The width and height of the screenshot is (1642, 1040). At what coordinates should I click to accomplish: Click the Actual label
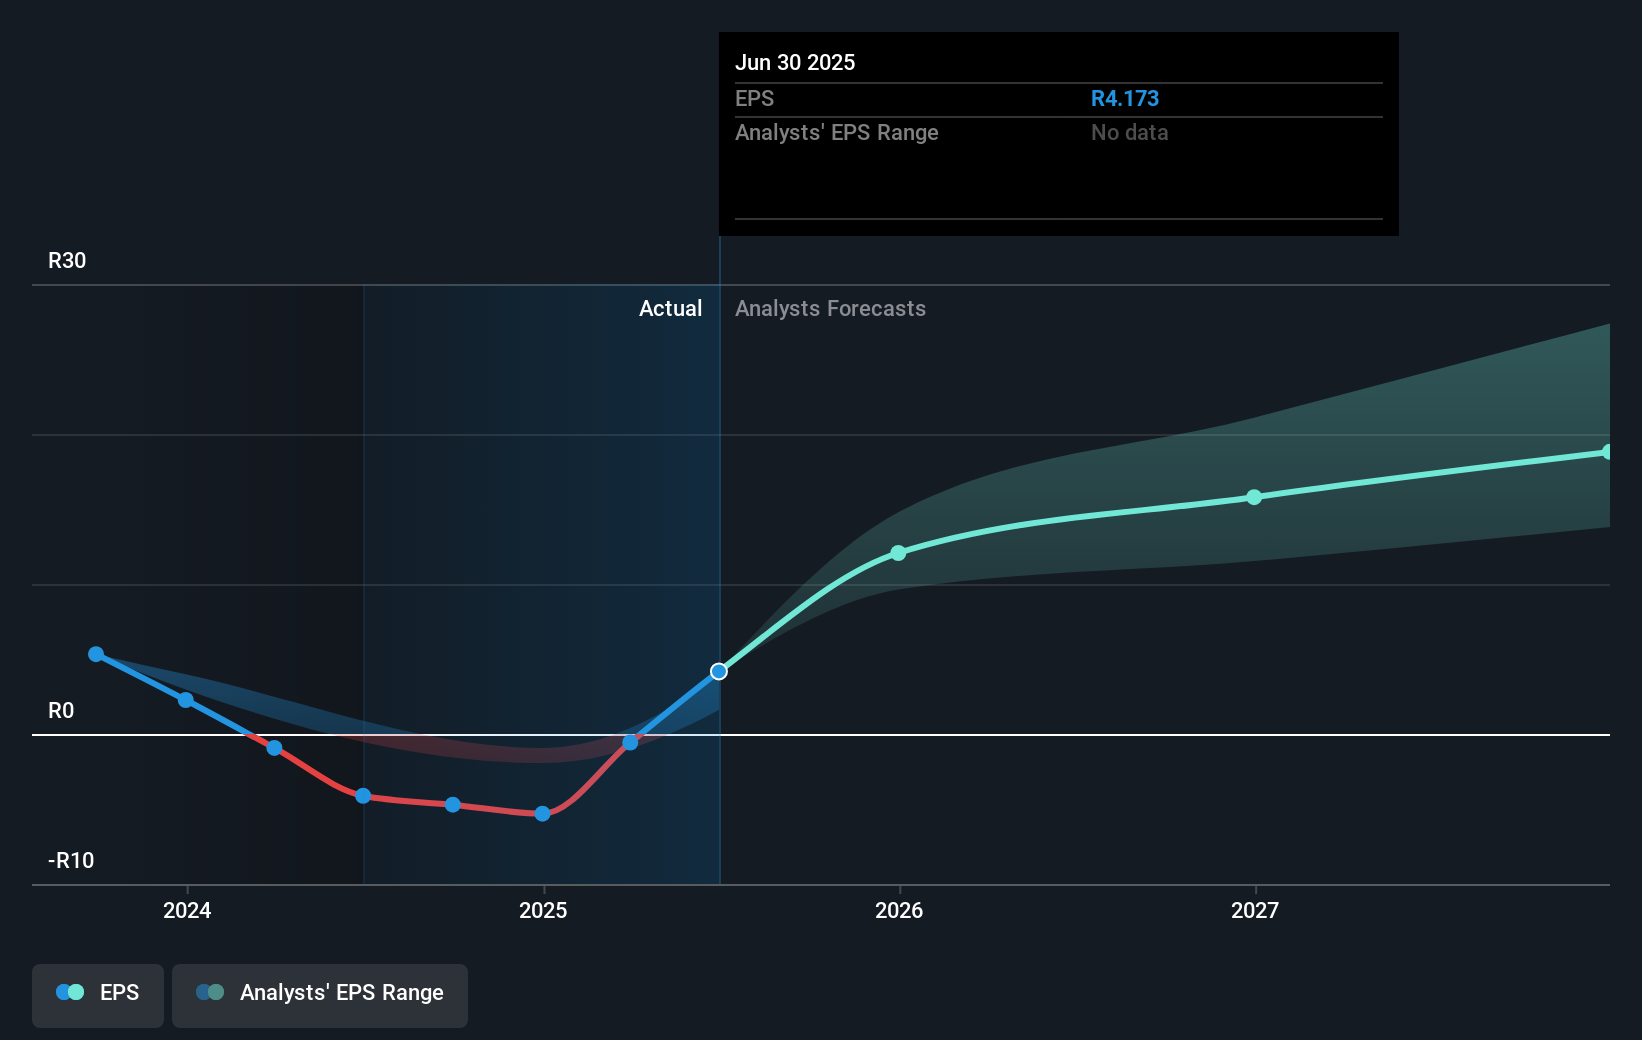pos(670,308)
